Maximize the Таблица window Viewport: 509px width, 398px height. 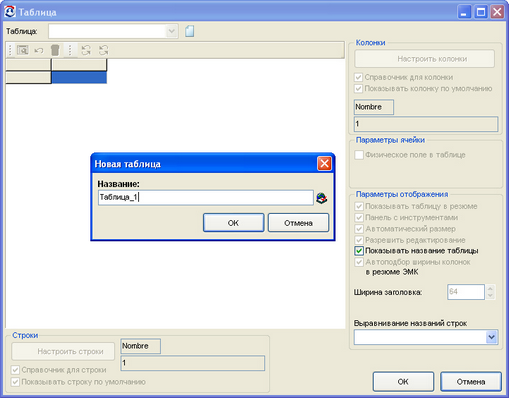(481, 12)
